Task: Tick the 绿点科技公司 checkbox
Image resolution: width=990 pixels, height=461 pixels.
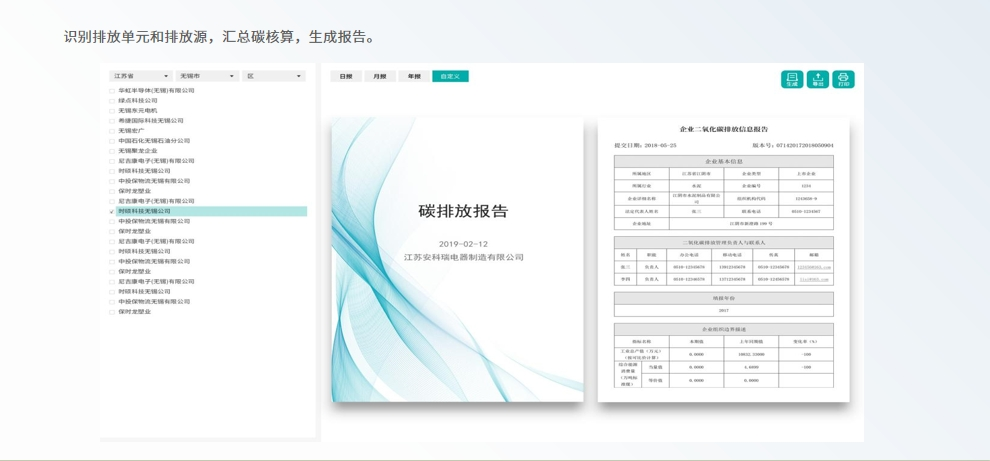Action: [x=112, y=101]
